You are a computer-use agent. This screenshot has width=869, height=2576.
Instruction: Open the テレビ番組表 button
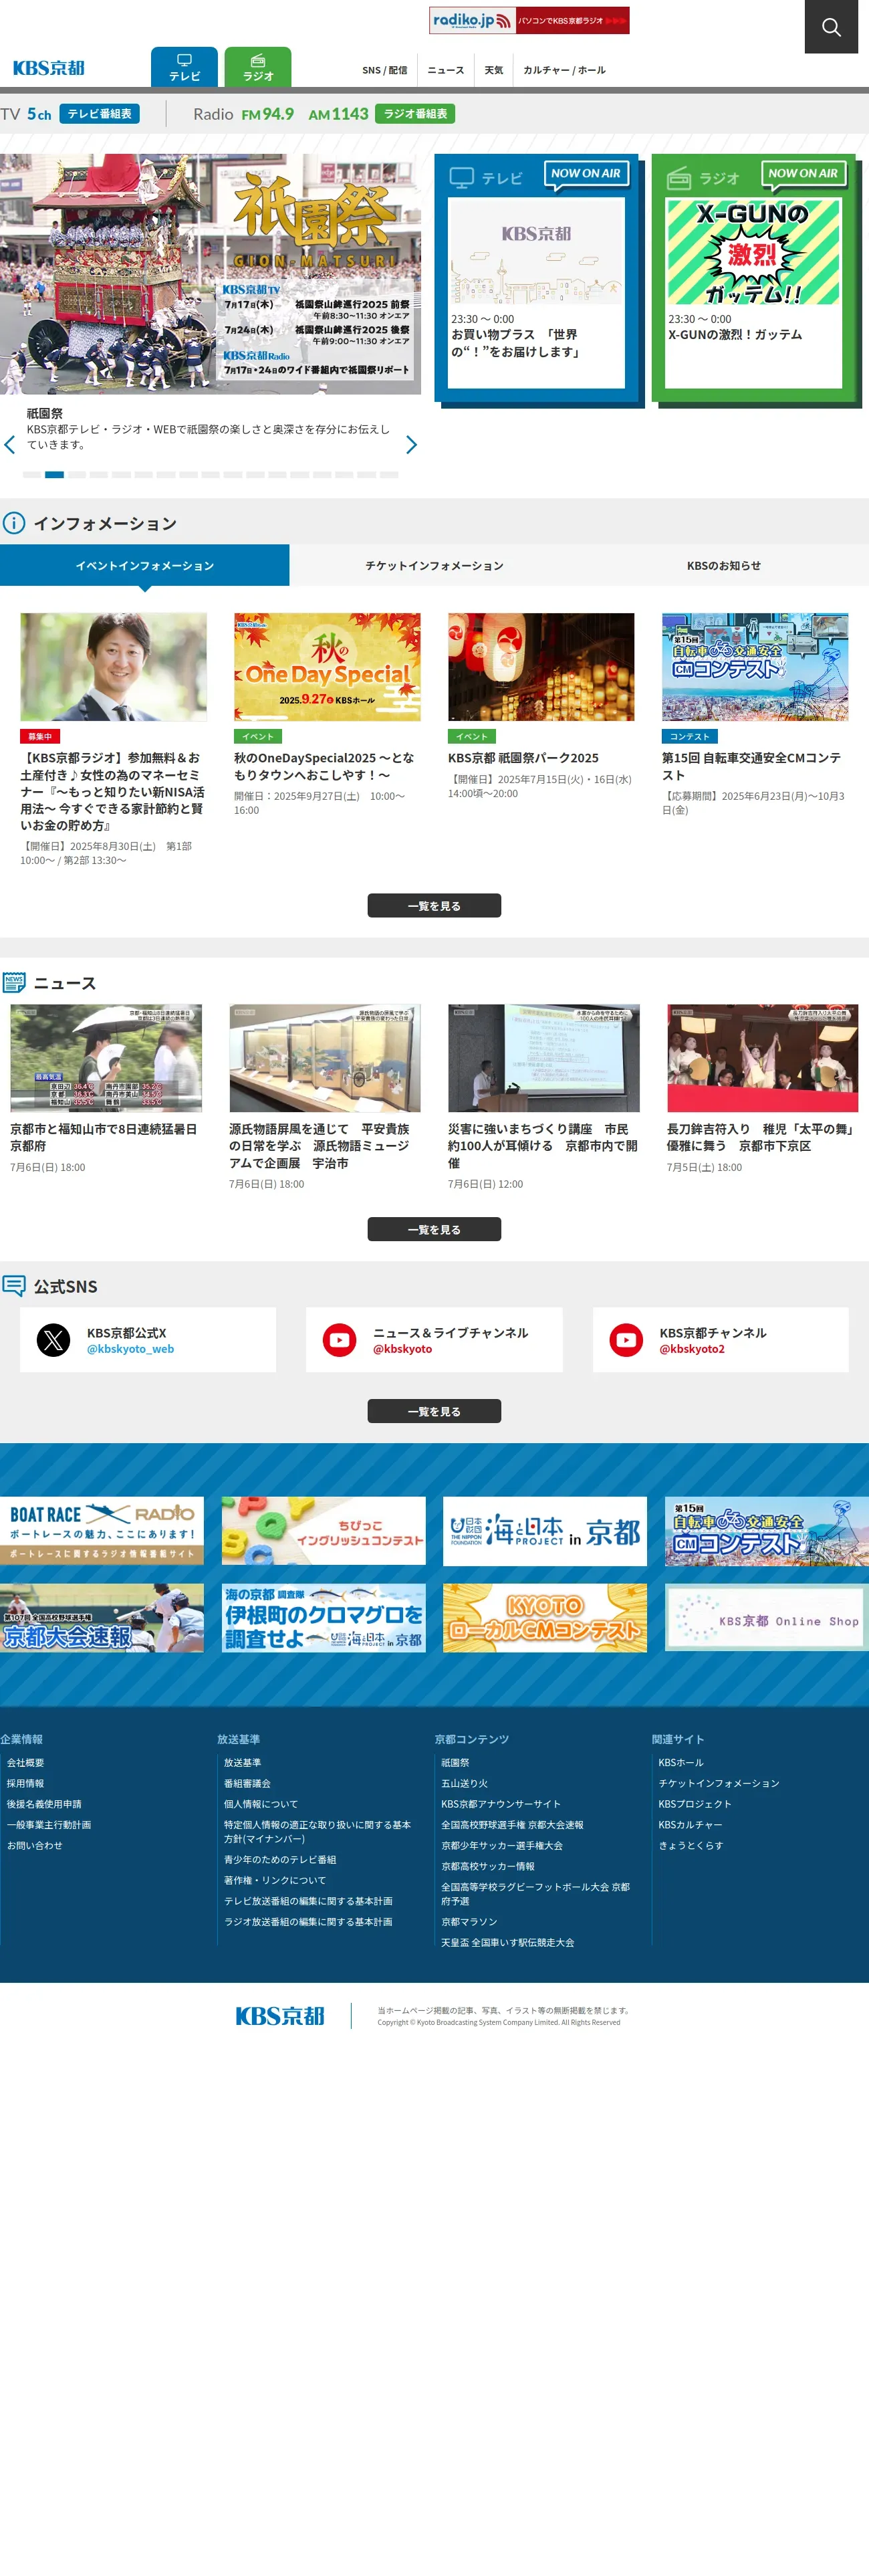click(99, 114)
